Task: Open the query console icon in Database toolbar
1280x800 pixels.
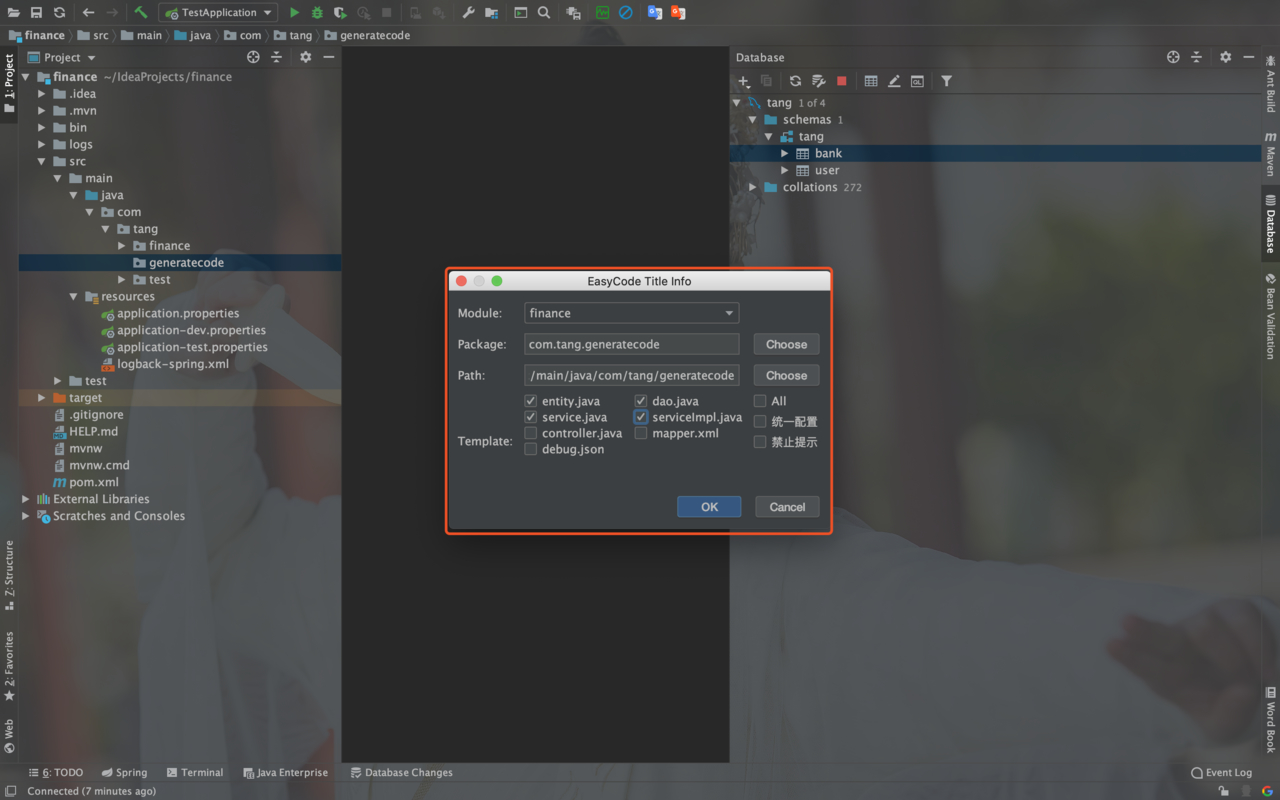Action: tap(917, 81)
